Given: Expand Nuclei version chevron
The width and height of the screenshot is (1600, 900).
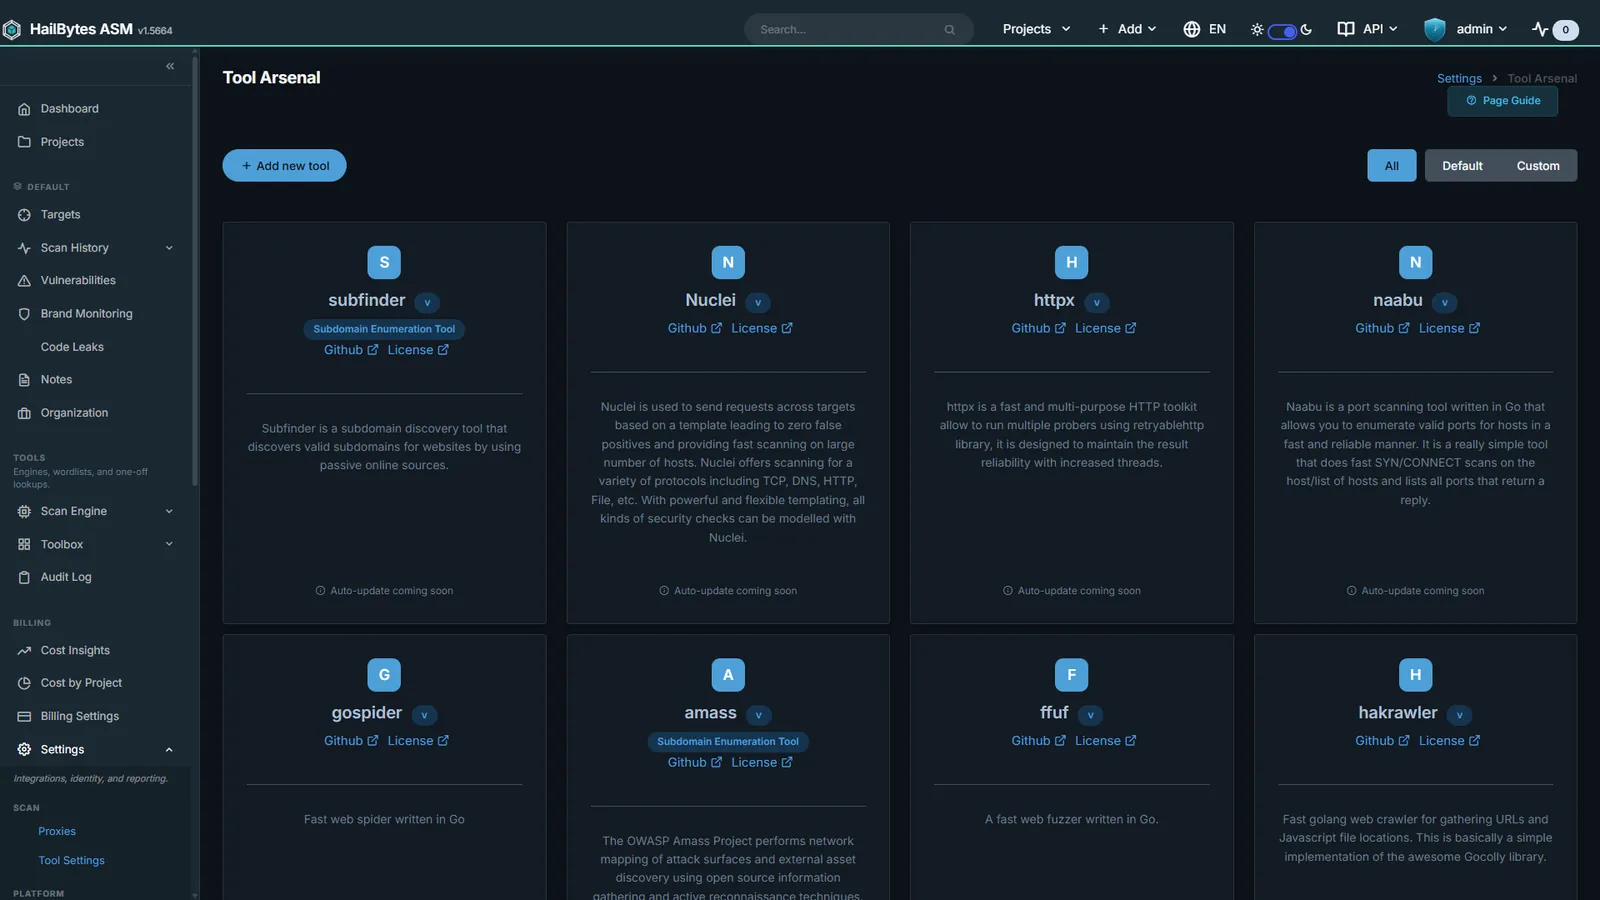Looking at the screenshot, I should tap(758, 302).
